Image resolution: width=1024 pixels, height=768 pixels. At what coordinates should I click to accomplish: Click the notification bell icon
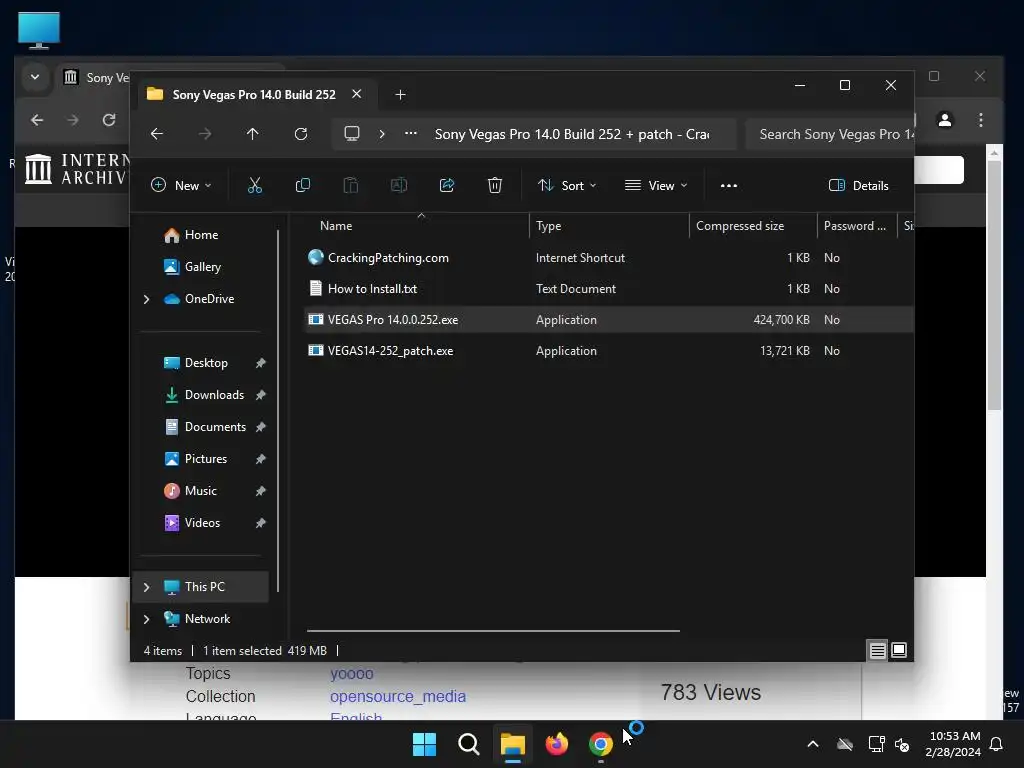point(997,744)
